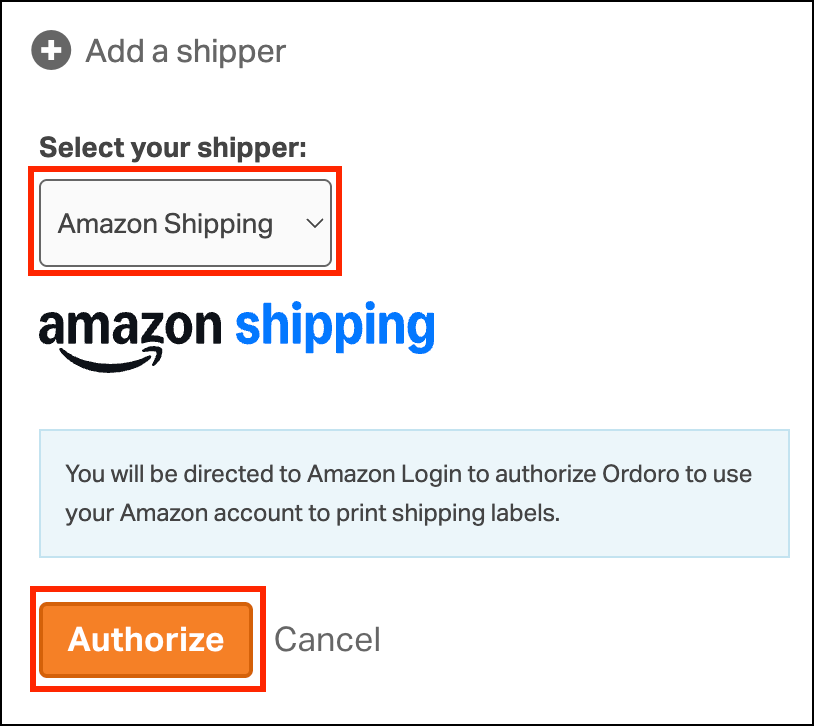Click the word Shipping inside dropdown field
814x726 pixels.
pyautogui.click(x=219, y=225)
